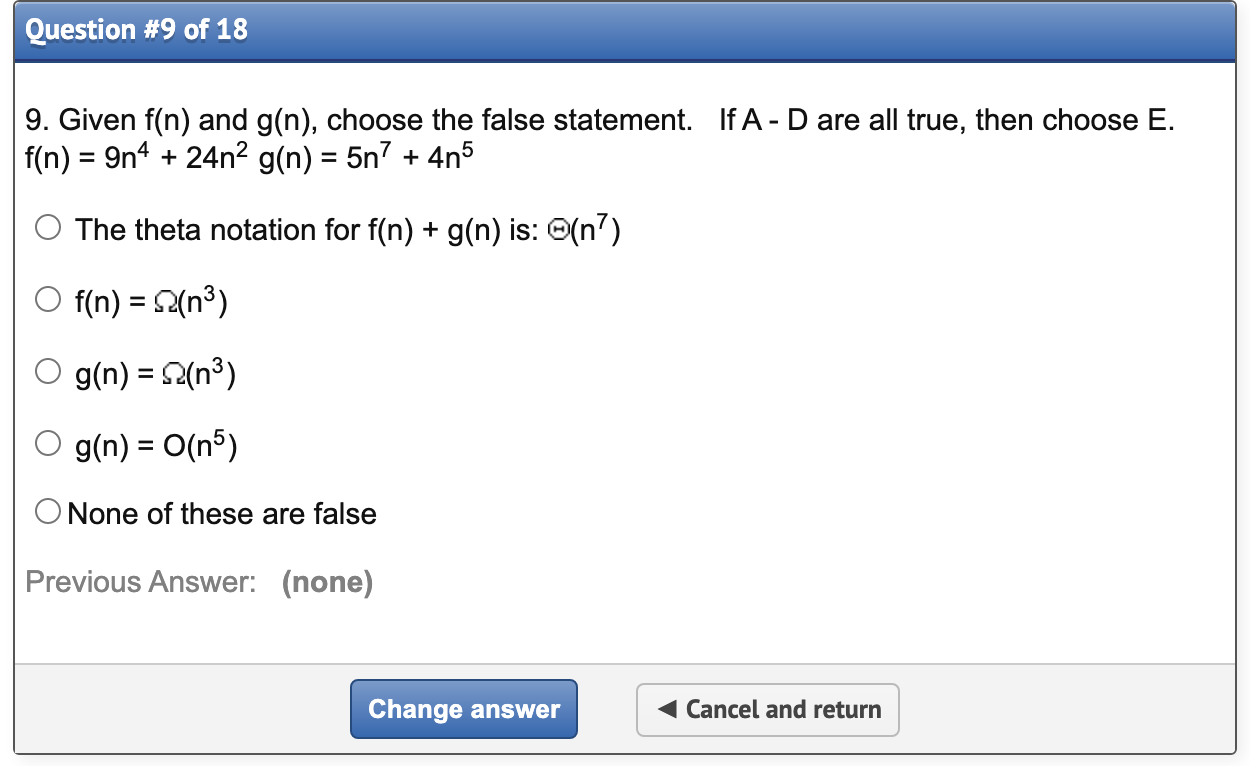1250x766 pixels.
Task: Click the option text 'f(n) = Ω(n³)'
Action: (x=148, y=301)
